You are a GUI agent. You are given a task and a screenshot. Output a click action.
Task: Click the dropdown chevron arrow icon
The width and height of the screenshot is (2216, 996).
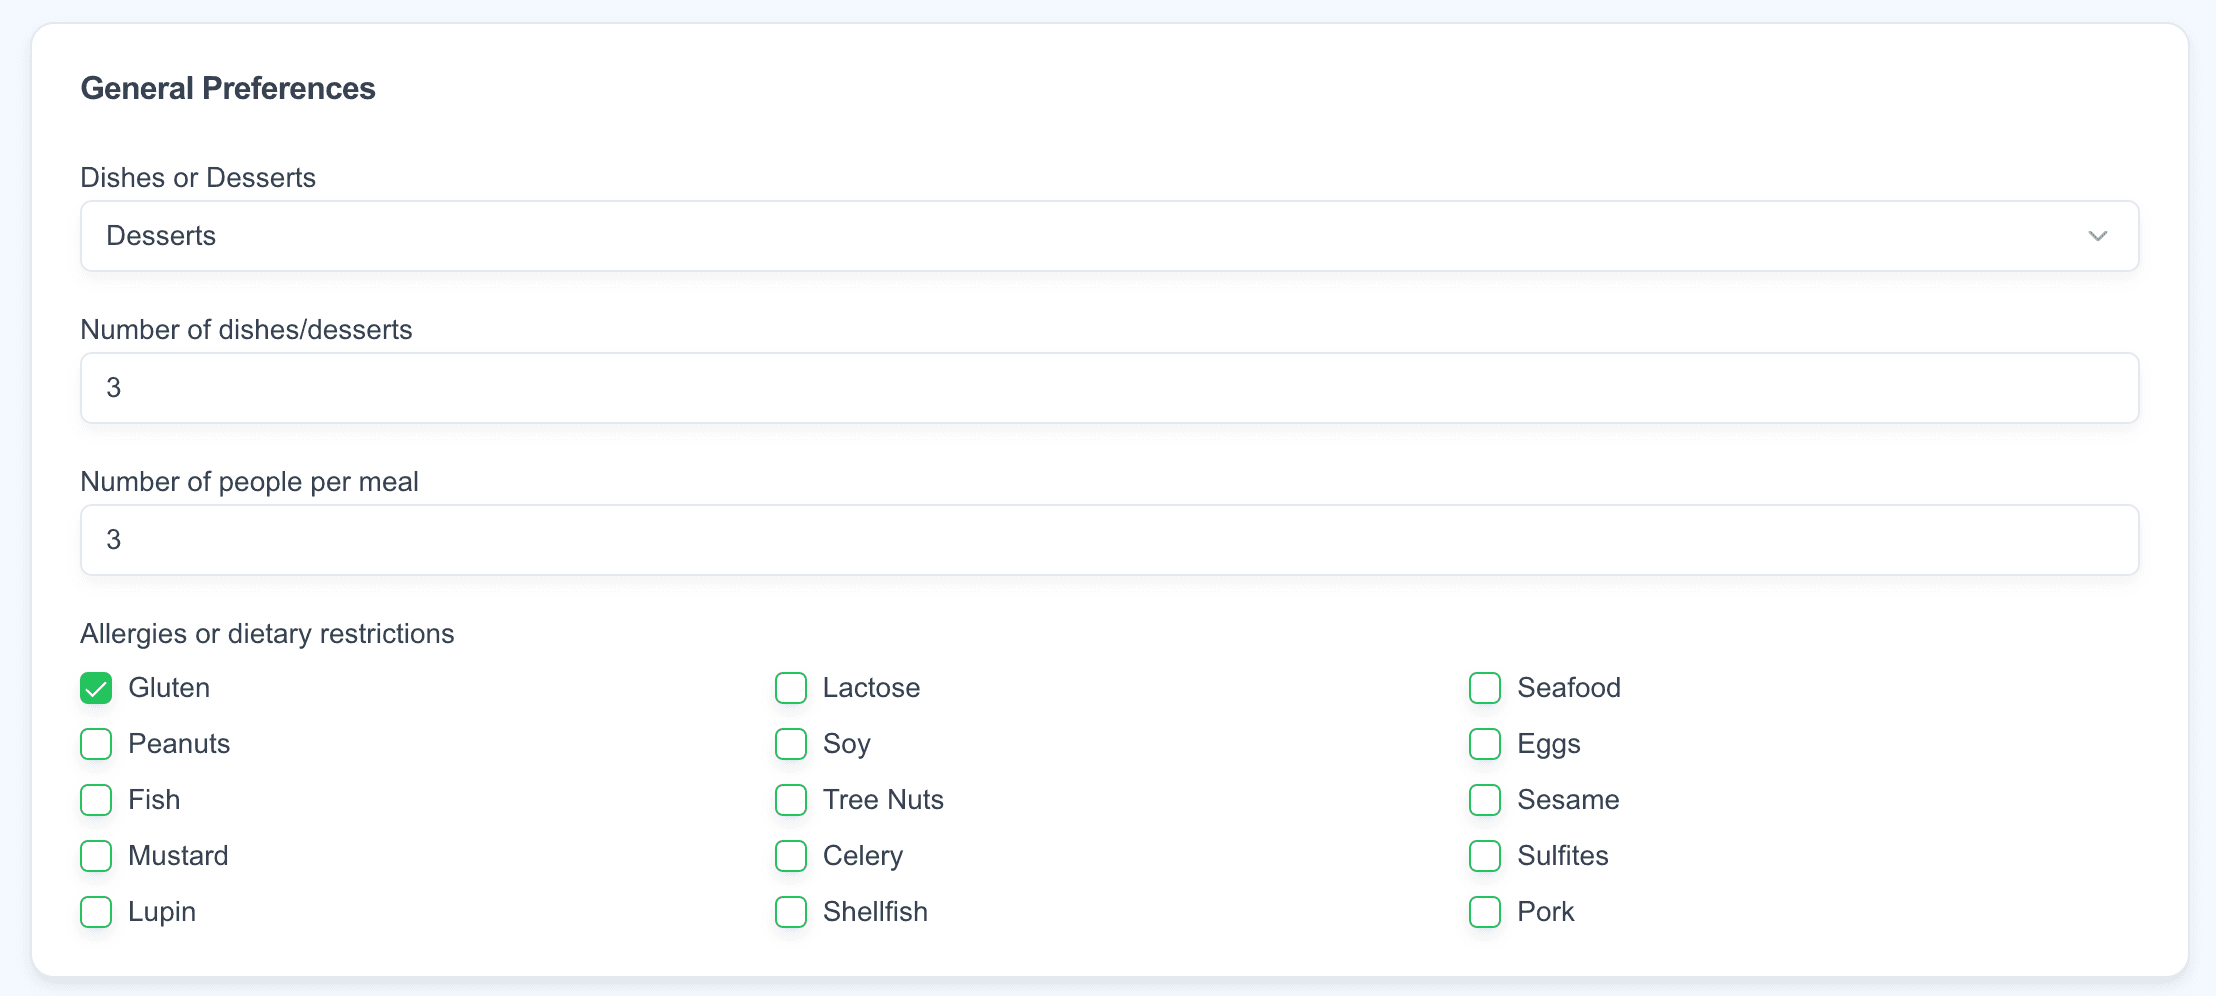pyautogui.click(x=2097, y=236)
